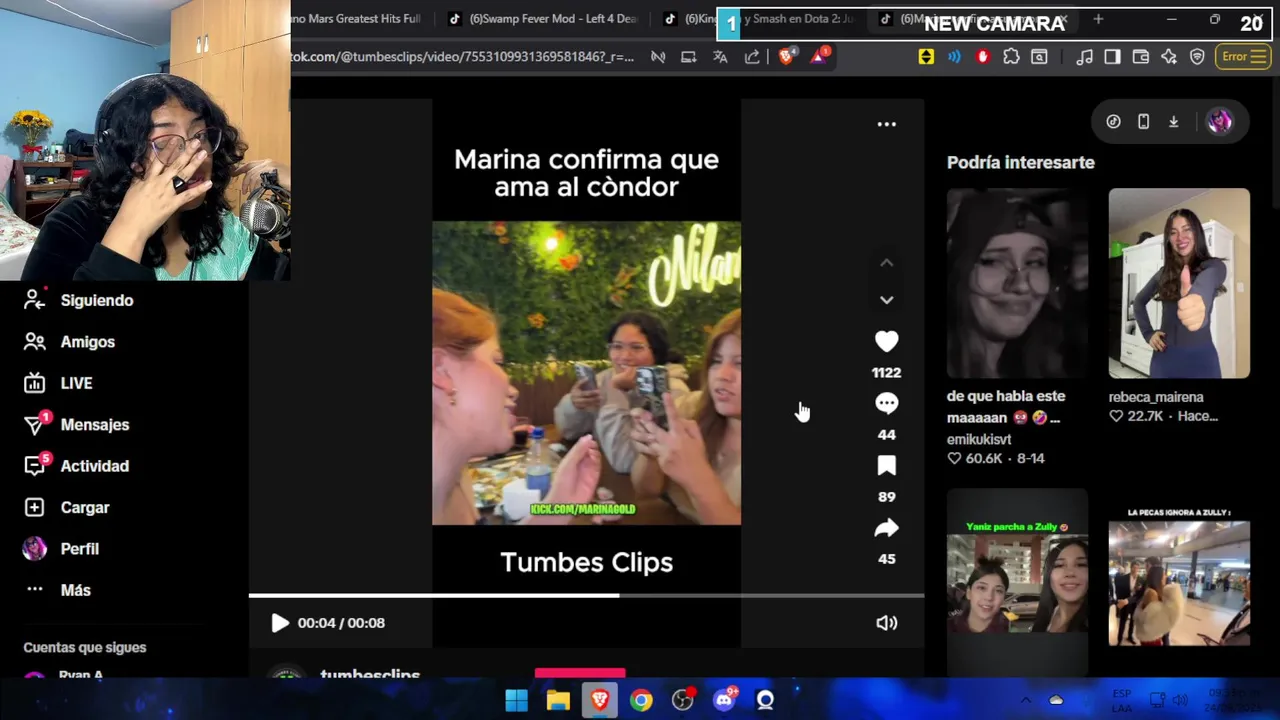Open the Brave Wallet icon
This screenshot has height=720, width=1280.
(1140, 57)
